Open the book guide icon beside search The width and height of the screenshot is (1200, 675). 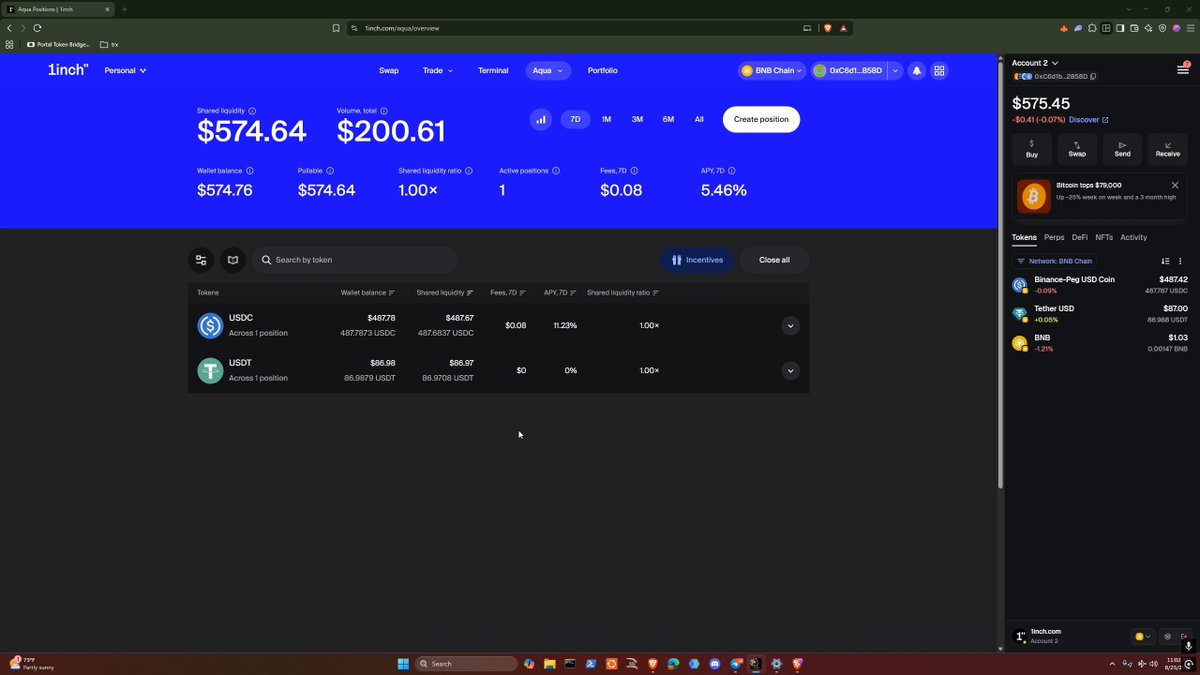point(233,260)
